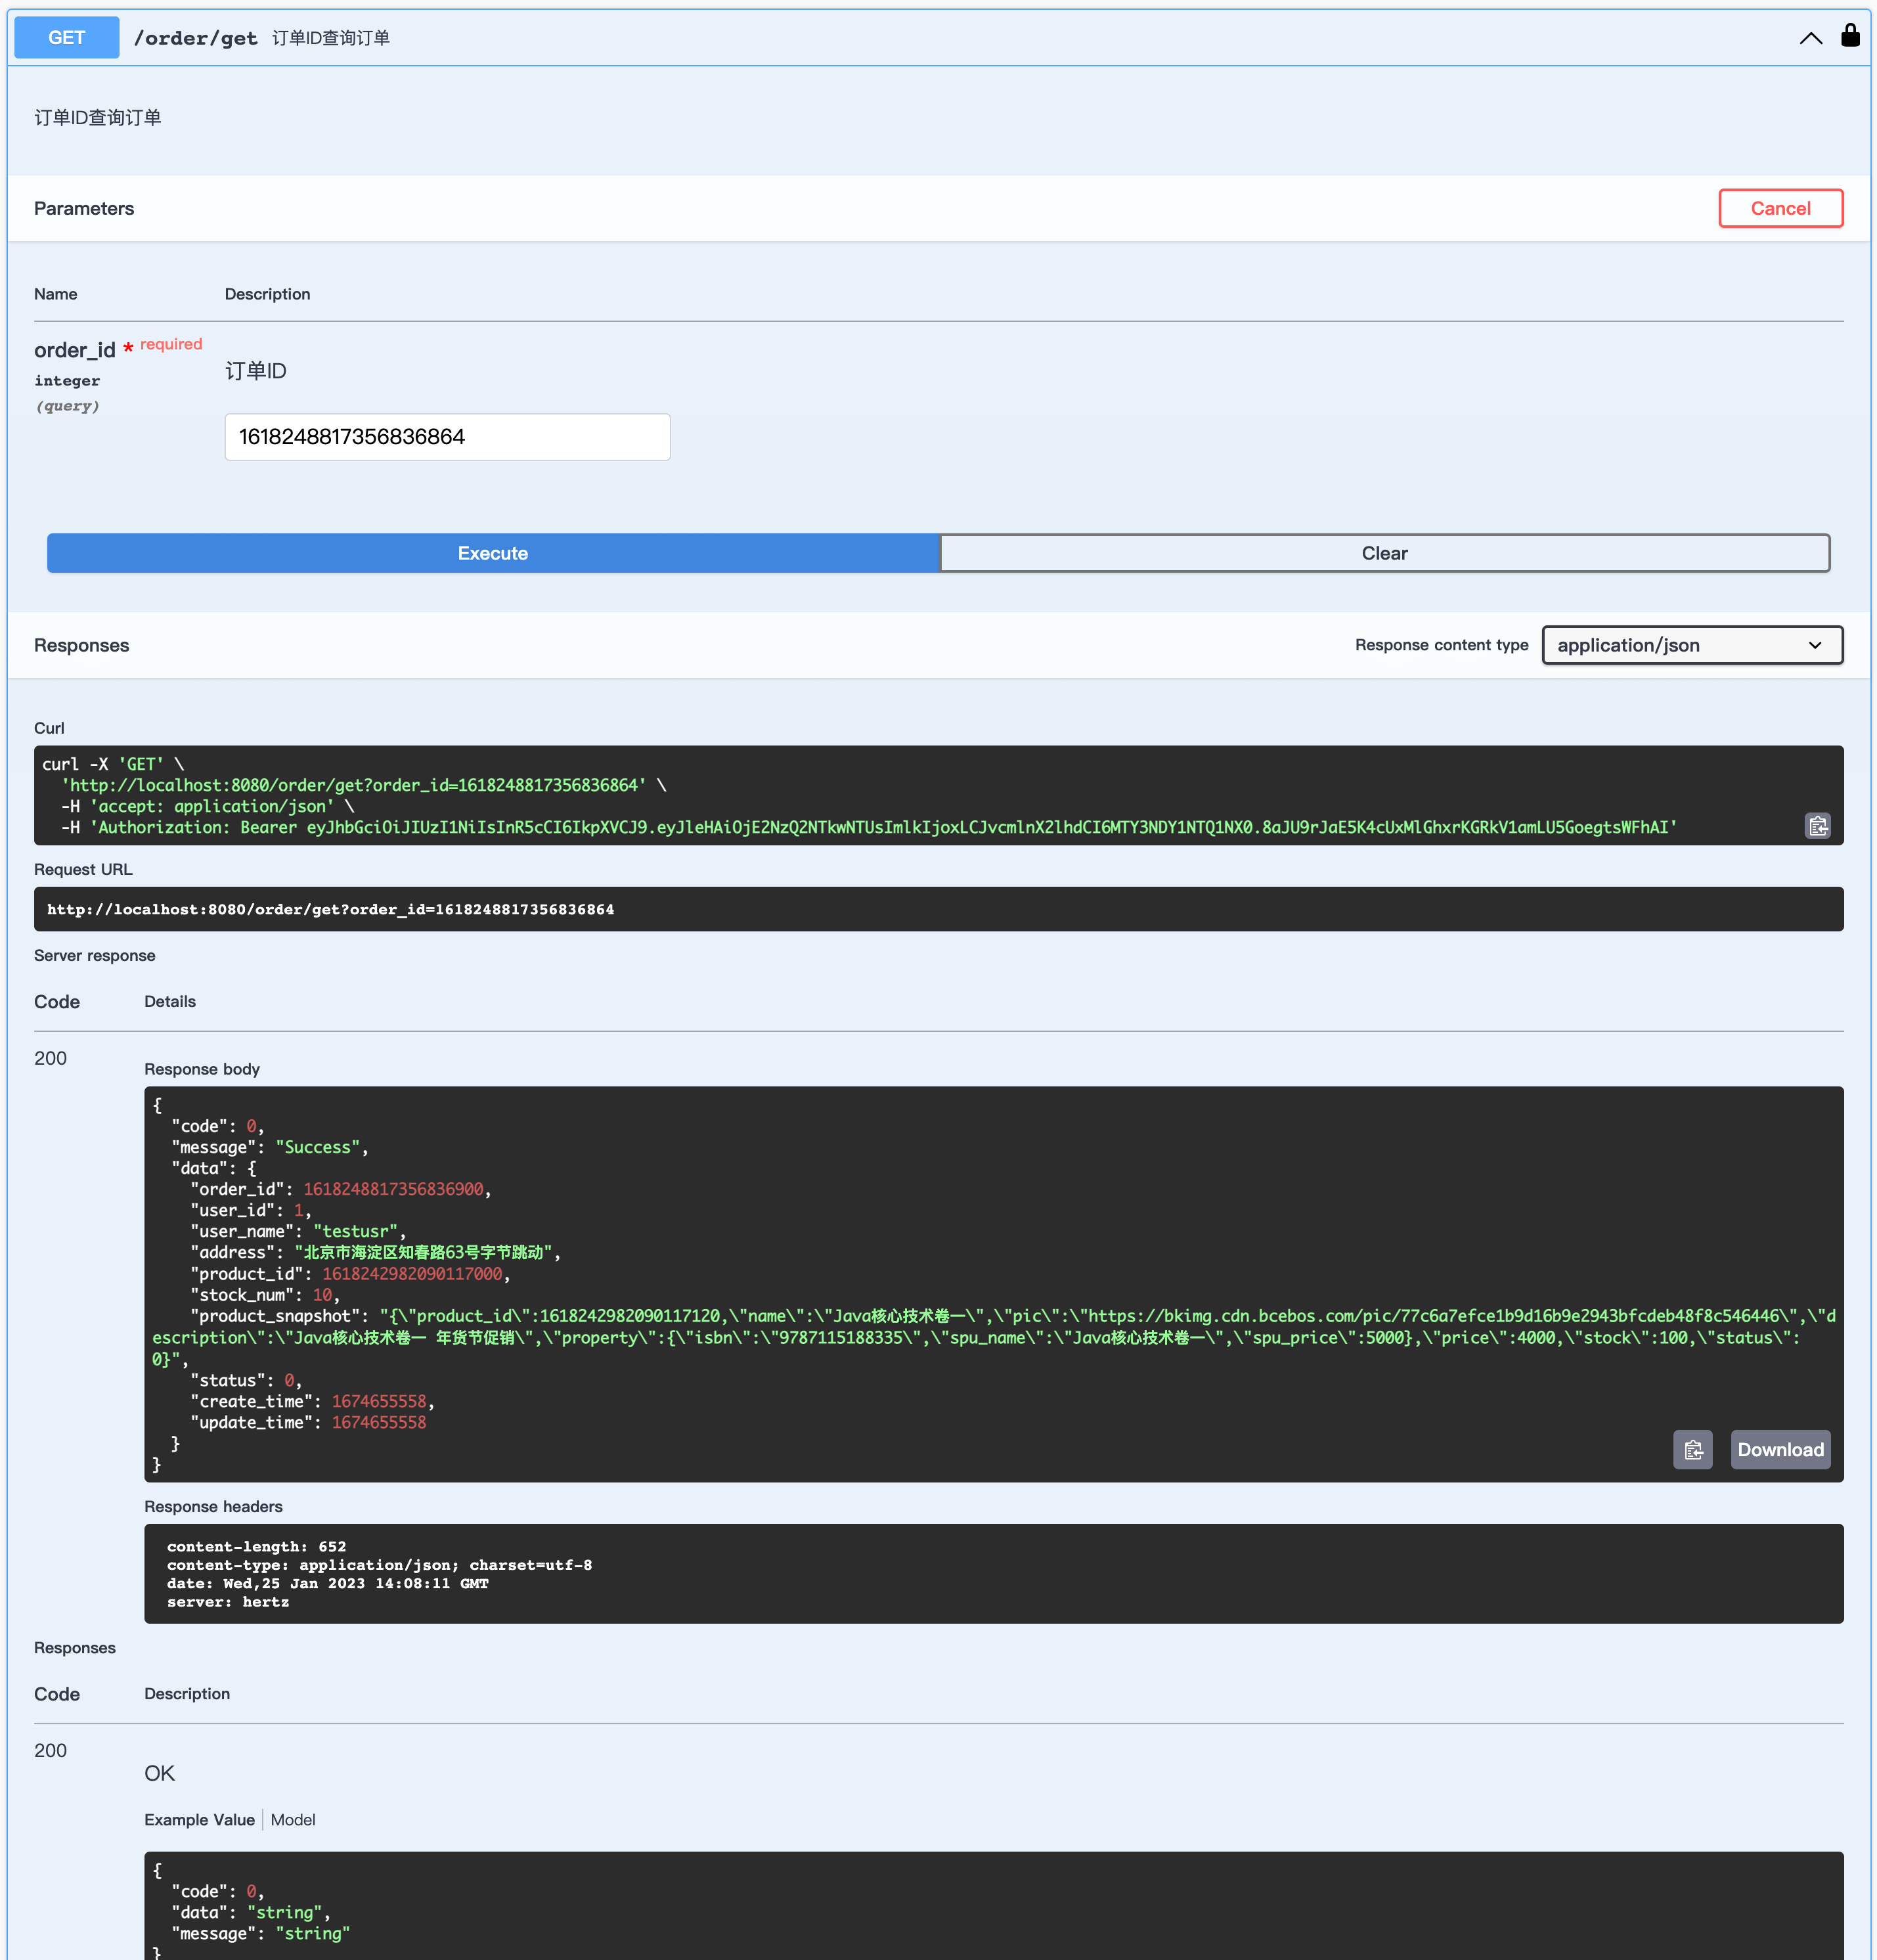Click the content-type header line
Screen dimensions: 1877x1960
(379, 1565)
